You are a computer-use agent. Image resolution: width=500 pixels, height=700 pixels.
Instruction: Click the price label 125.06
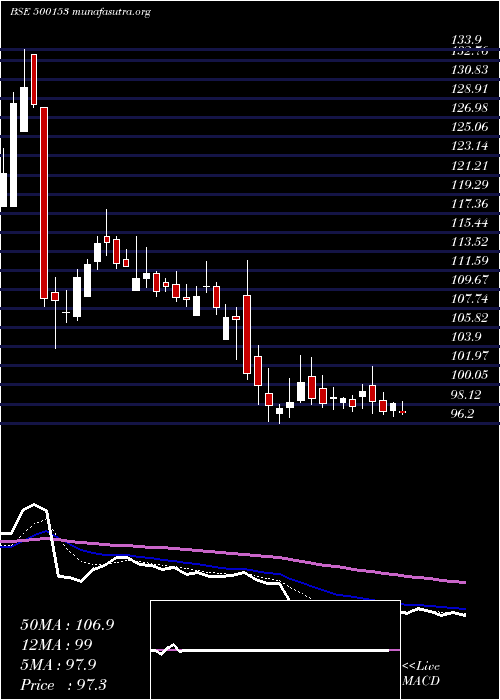[x=468, y=127]
